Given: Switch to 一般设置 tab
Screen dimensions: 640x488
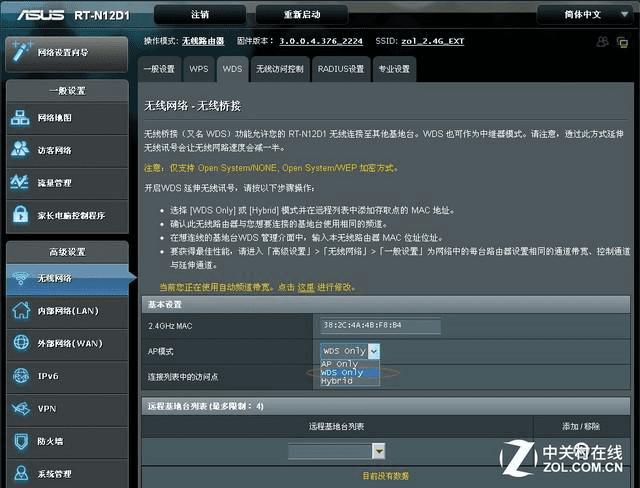Looking at the screenshot, I should click(159, 69).
